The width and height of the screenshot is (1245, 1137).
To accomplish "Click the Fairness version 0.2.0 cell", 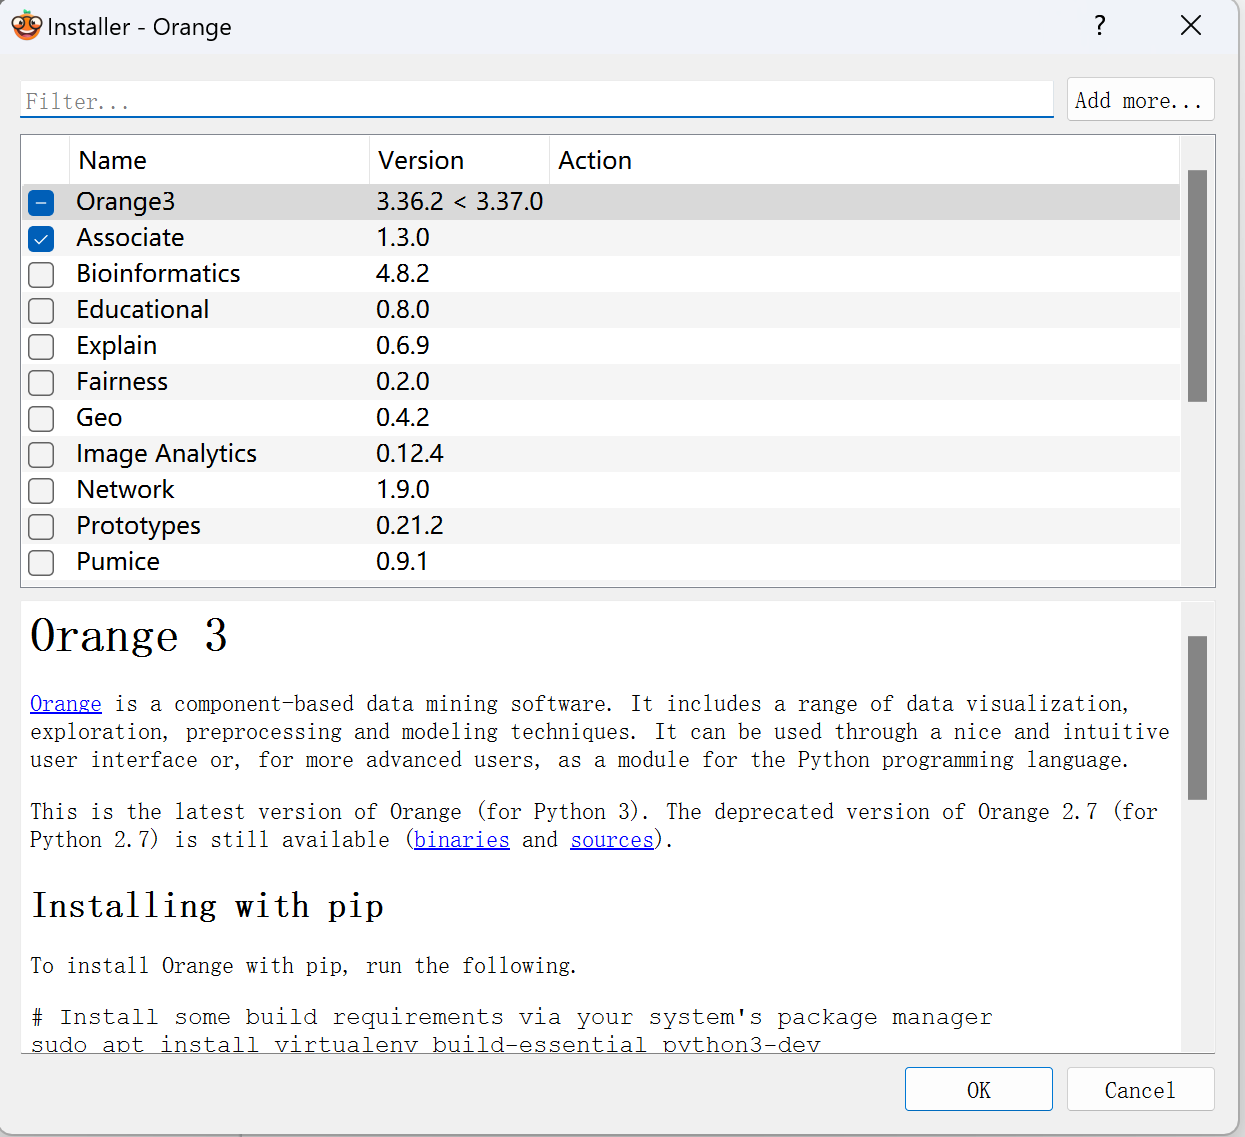I will pyautogui.click(x=403, y=382).
